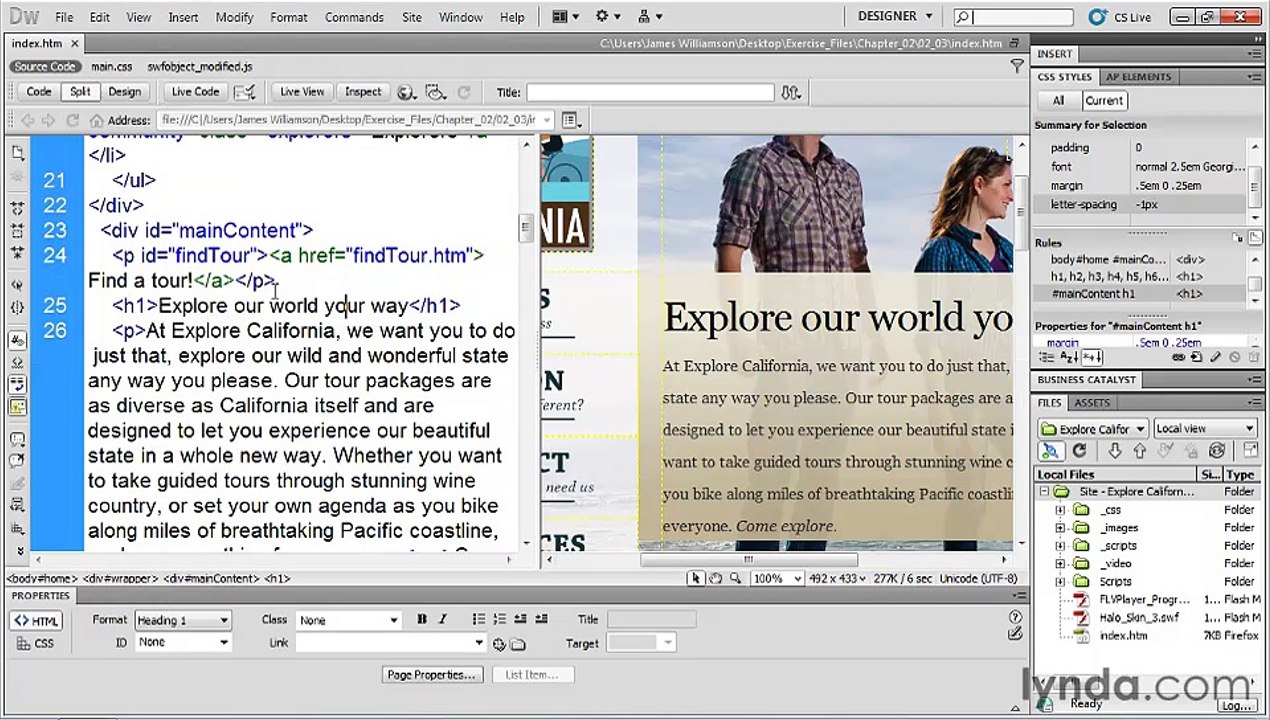The image size is (1270, 720).
Task: Click the Unordered List icon in Properties
Action: (479, 620)
